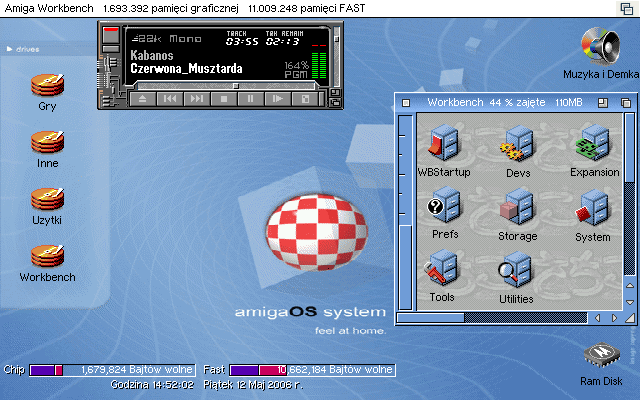Click the small flat button under the red button

111,49
